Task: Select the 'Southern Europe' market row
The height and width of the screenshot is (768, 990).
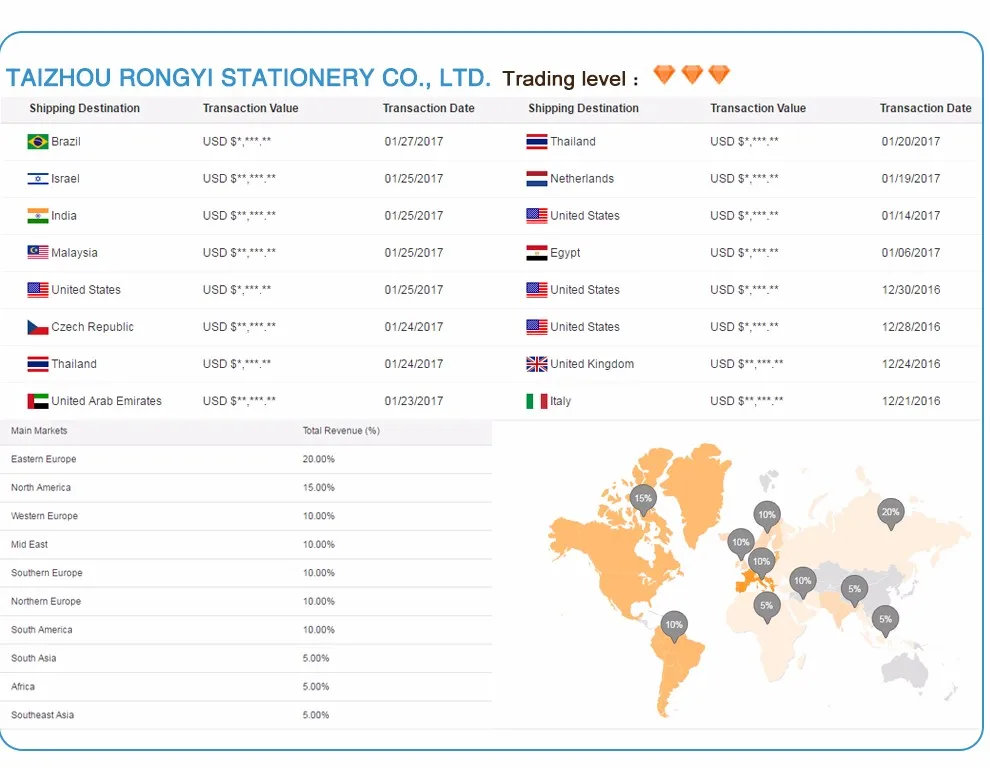Action: click(x=246, y=573)
